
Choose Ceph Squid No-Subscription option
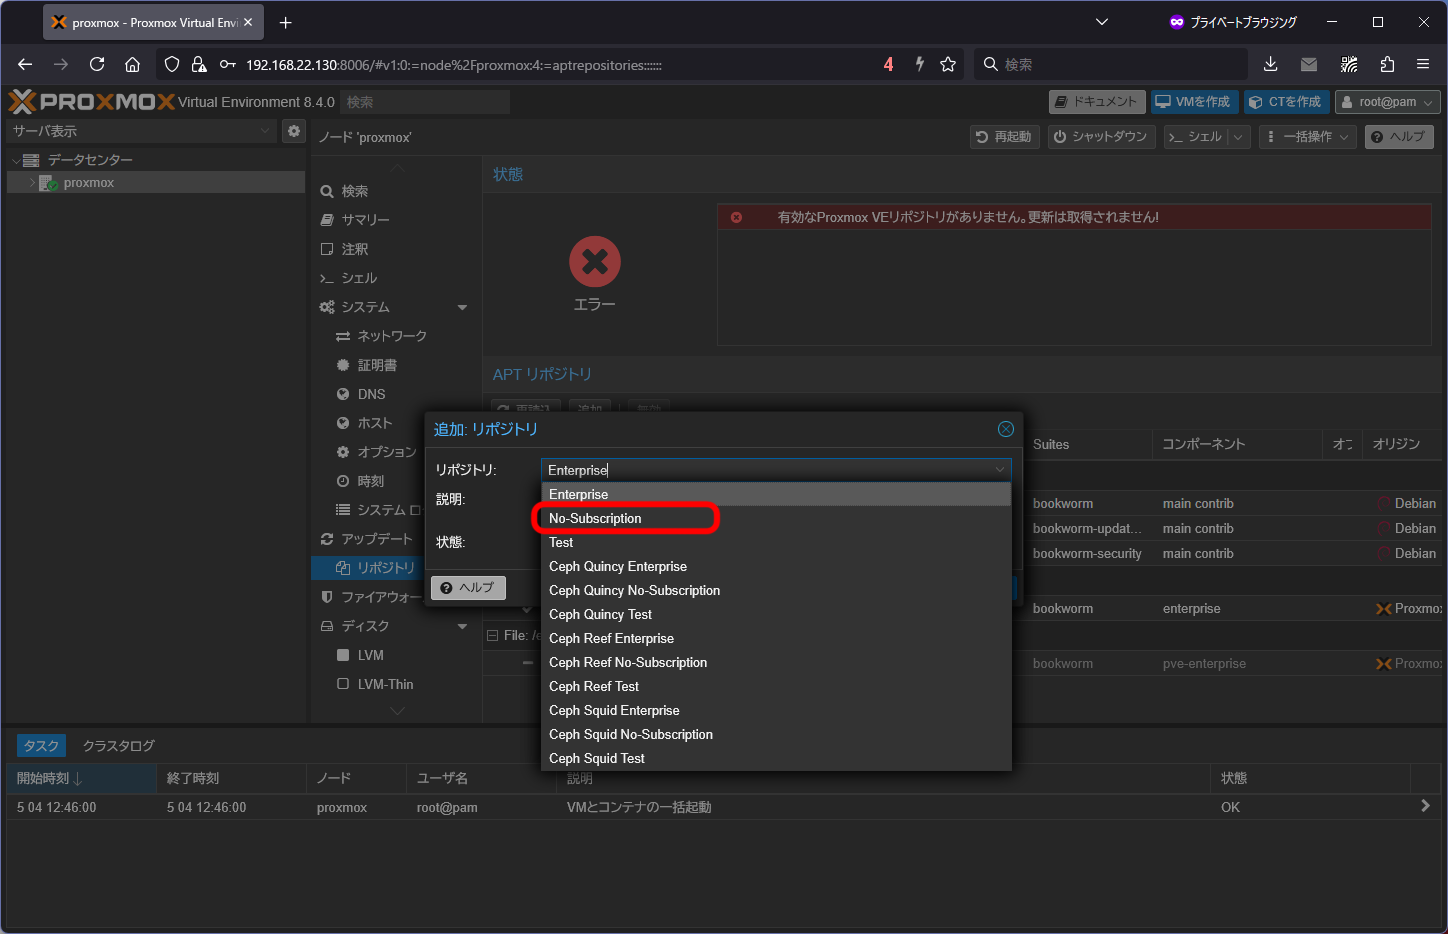(630, 734)
